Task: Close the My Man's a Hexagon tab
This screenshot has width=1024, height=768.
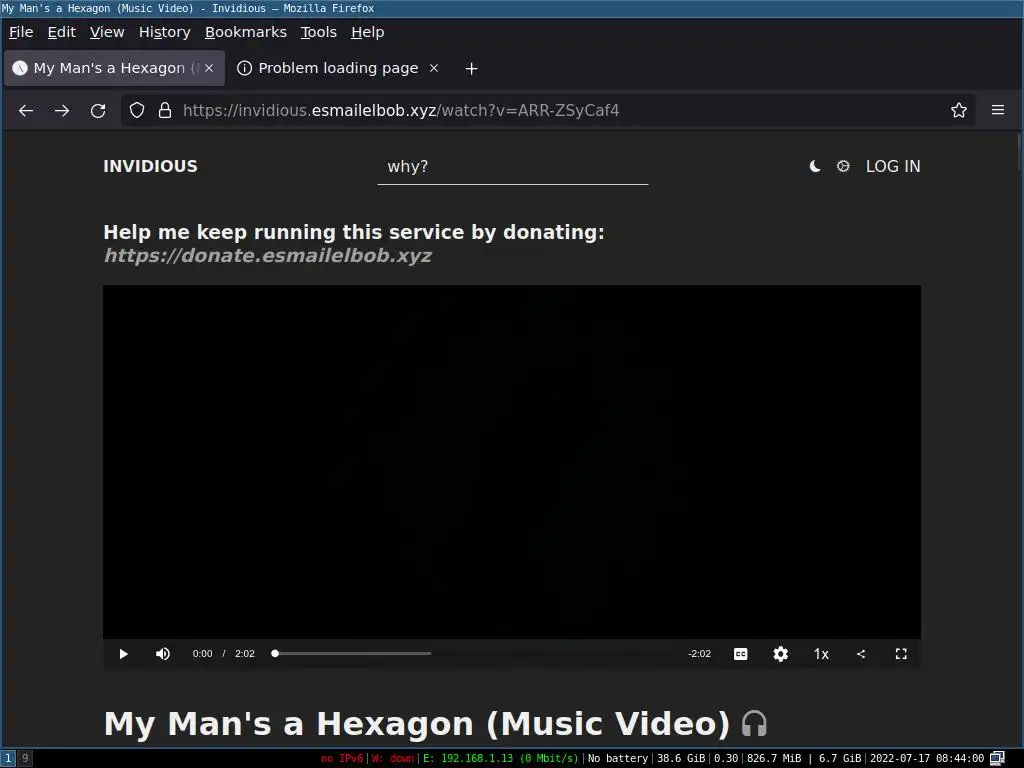Action: click(209, 68)
